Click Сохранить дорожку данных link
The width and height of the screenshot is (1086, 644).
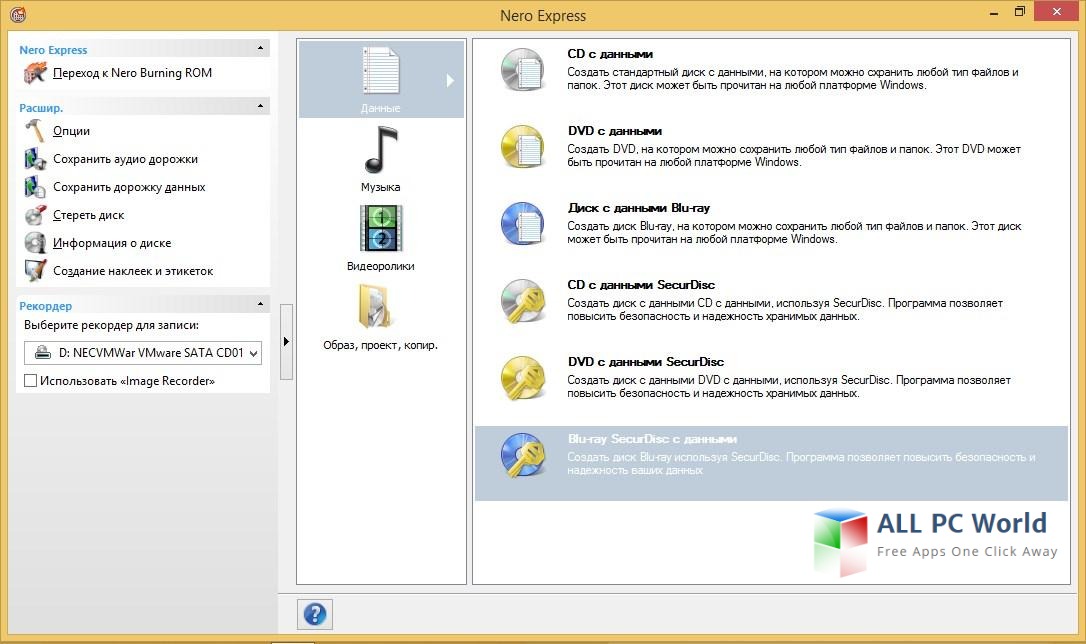(x=129, y=187)
